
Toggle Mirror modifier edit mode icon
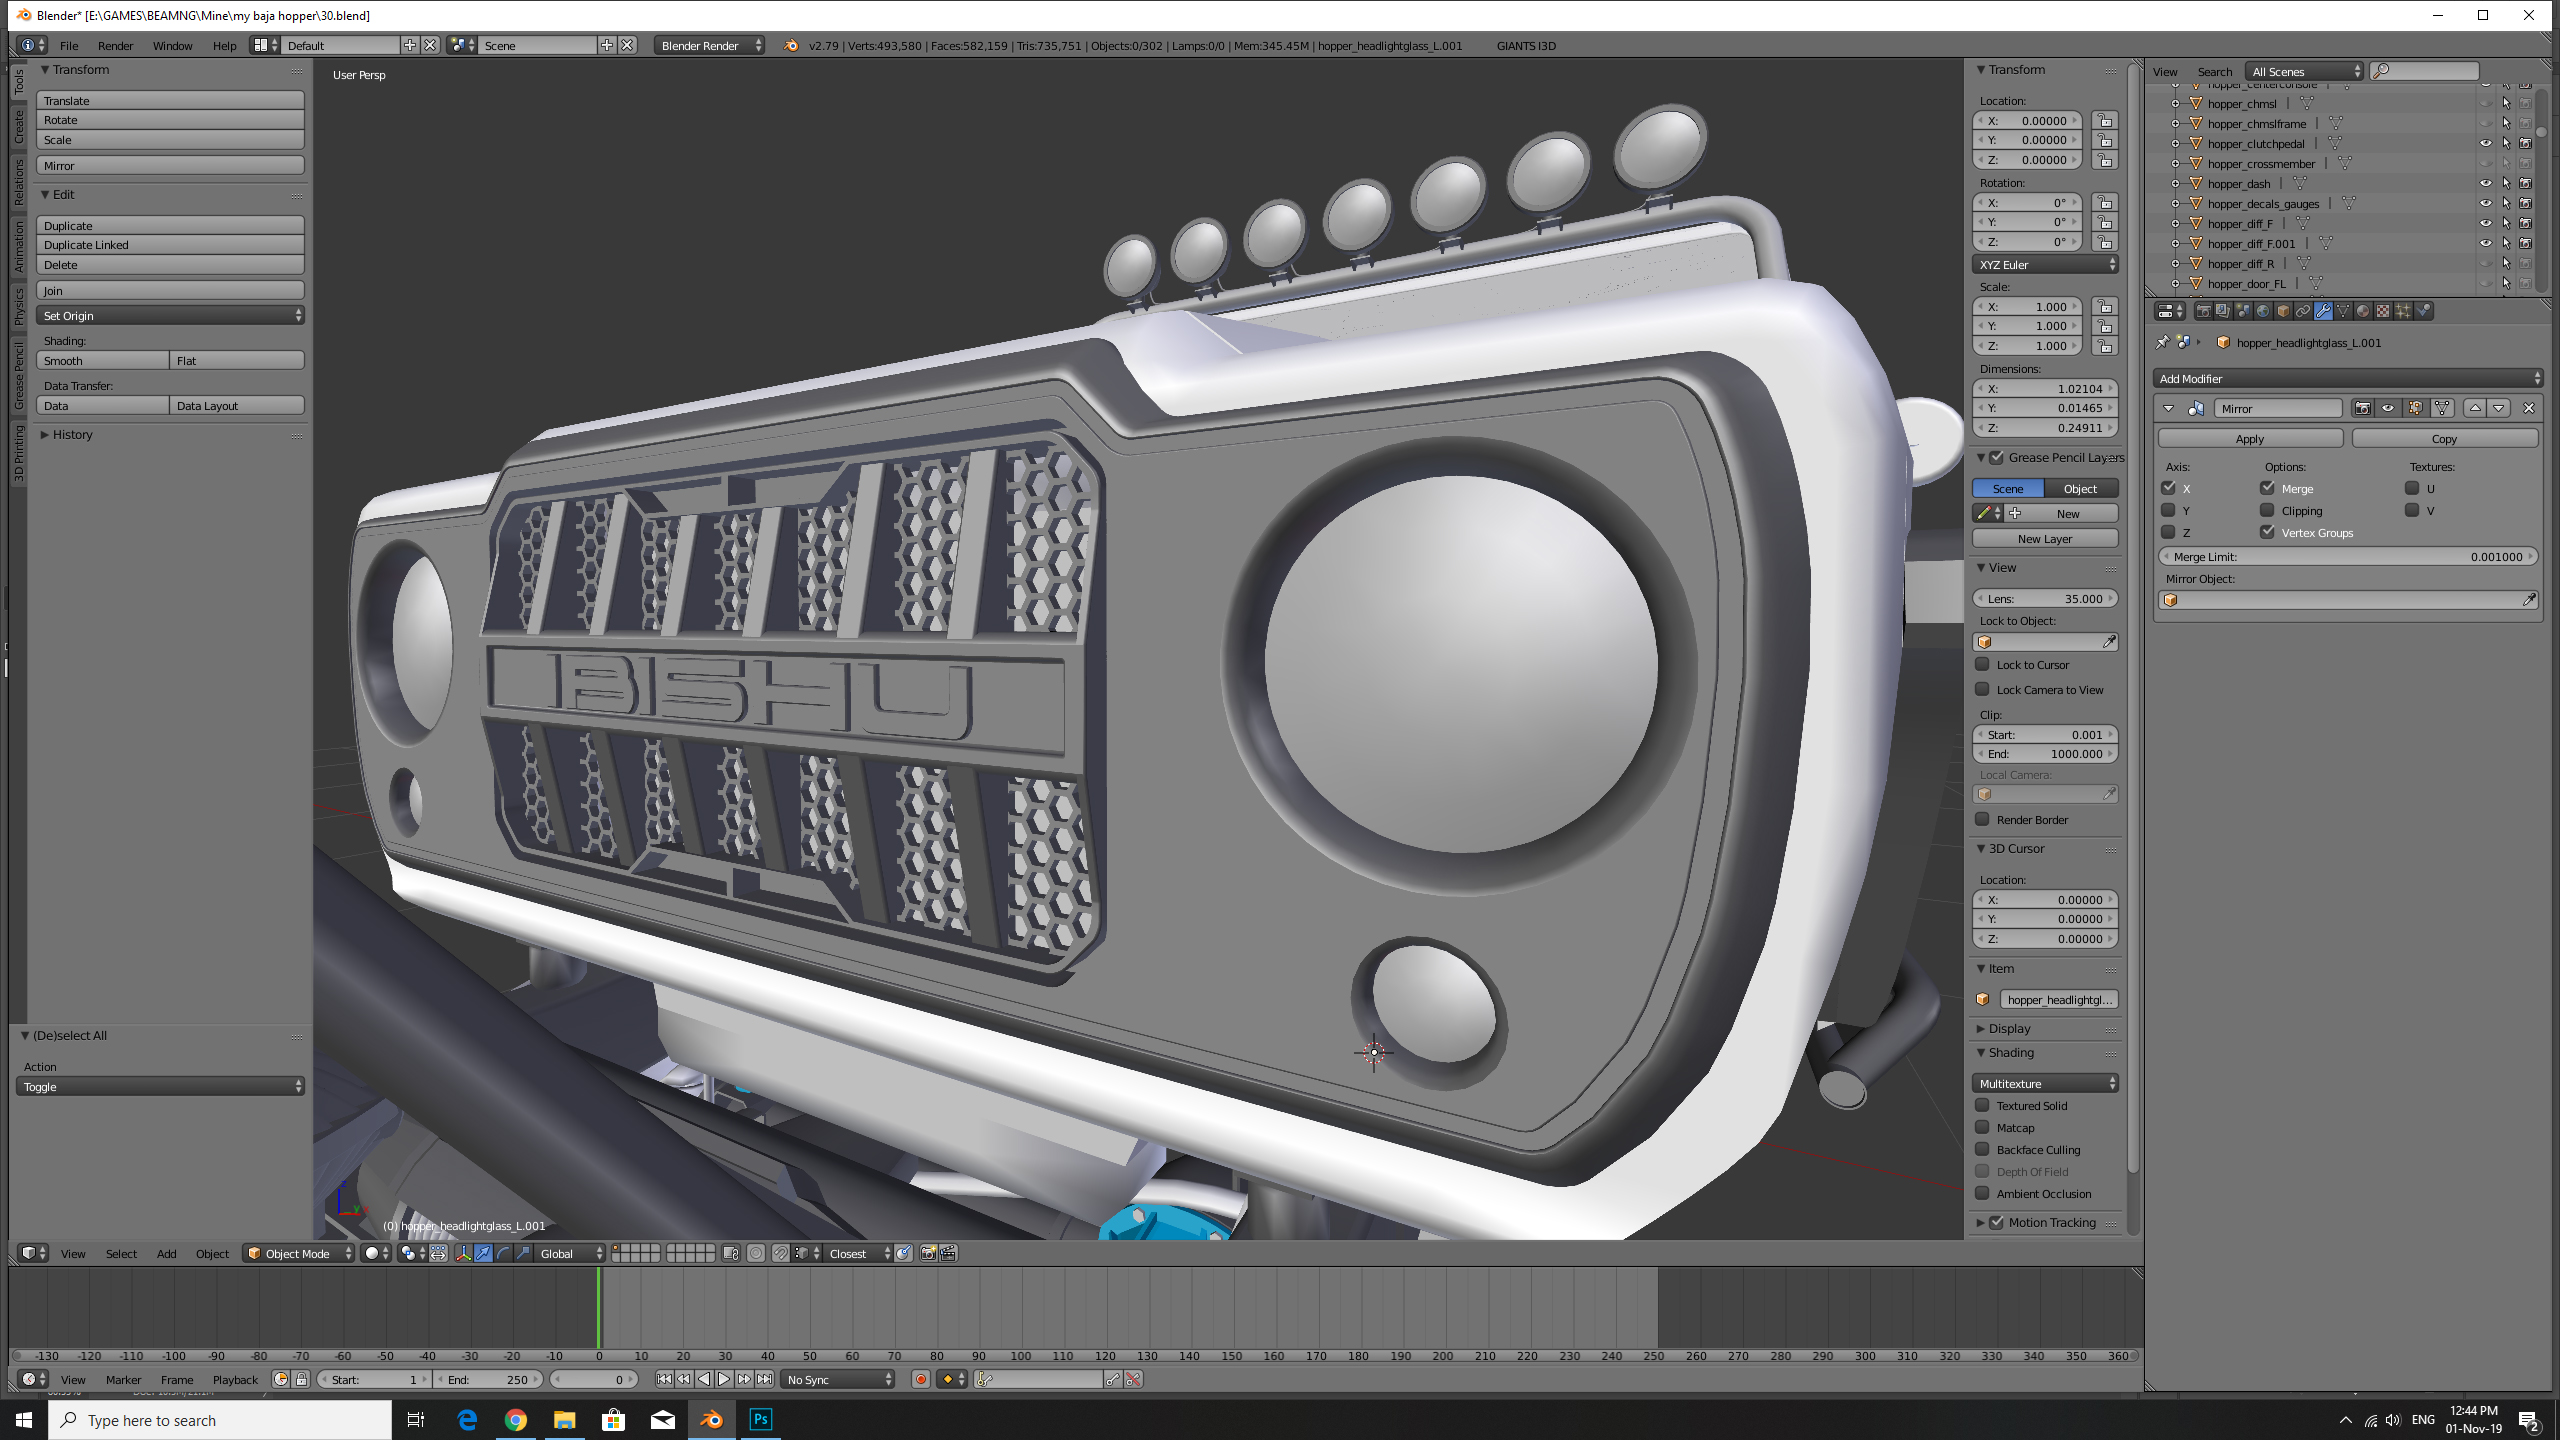[2415, 408]
